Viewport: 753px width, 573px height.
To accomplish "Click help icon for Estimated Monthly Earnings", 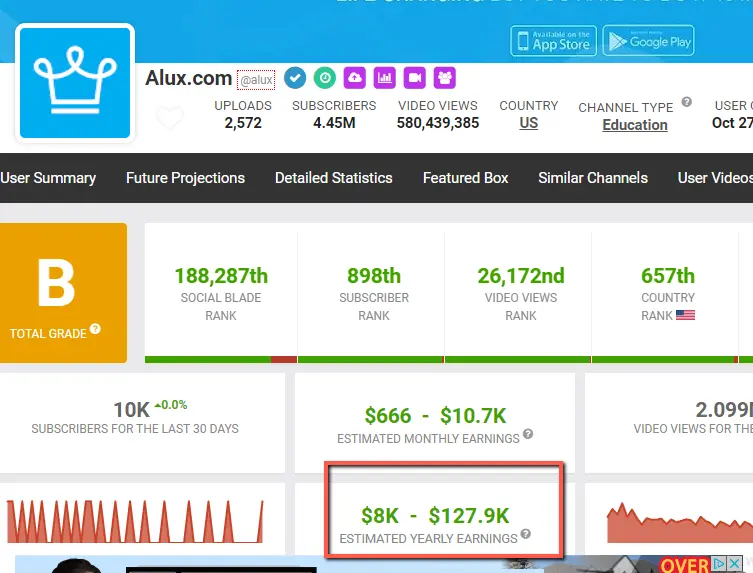I will (x=528, y=435).
